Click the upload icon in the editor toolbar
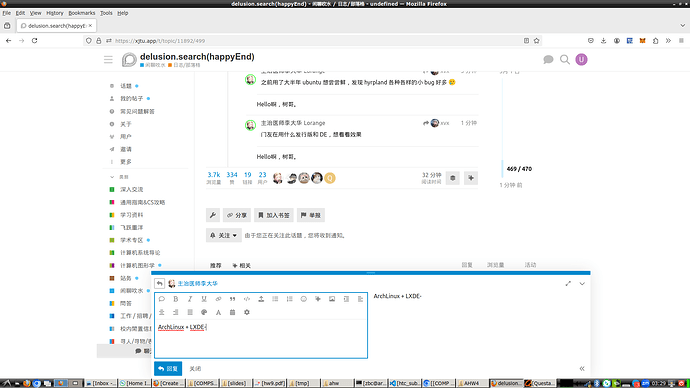 pyautogui.click(x=261, y=299)
